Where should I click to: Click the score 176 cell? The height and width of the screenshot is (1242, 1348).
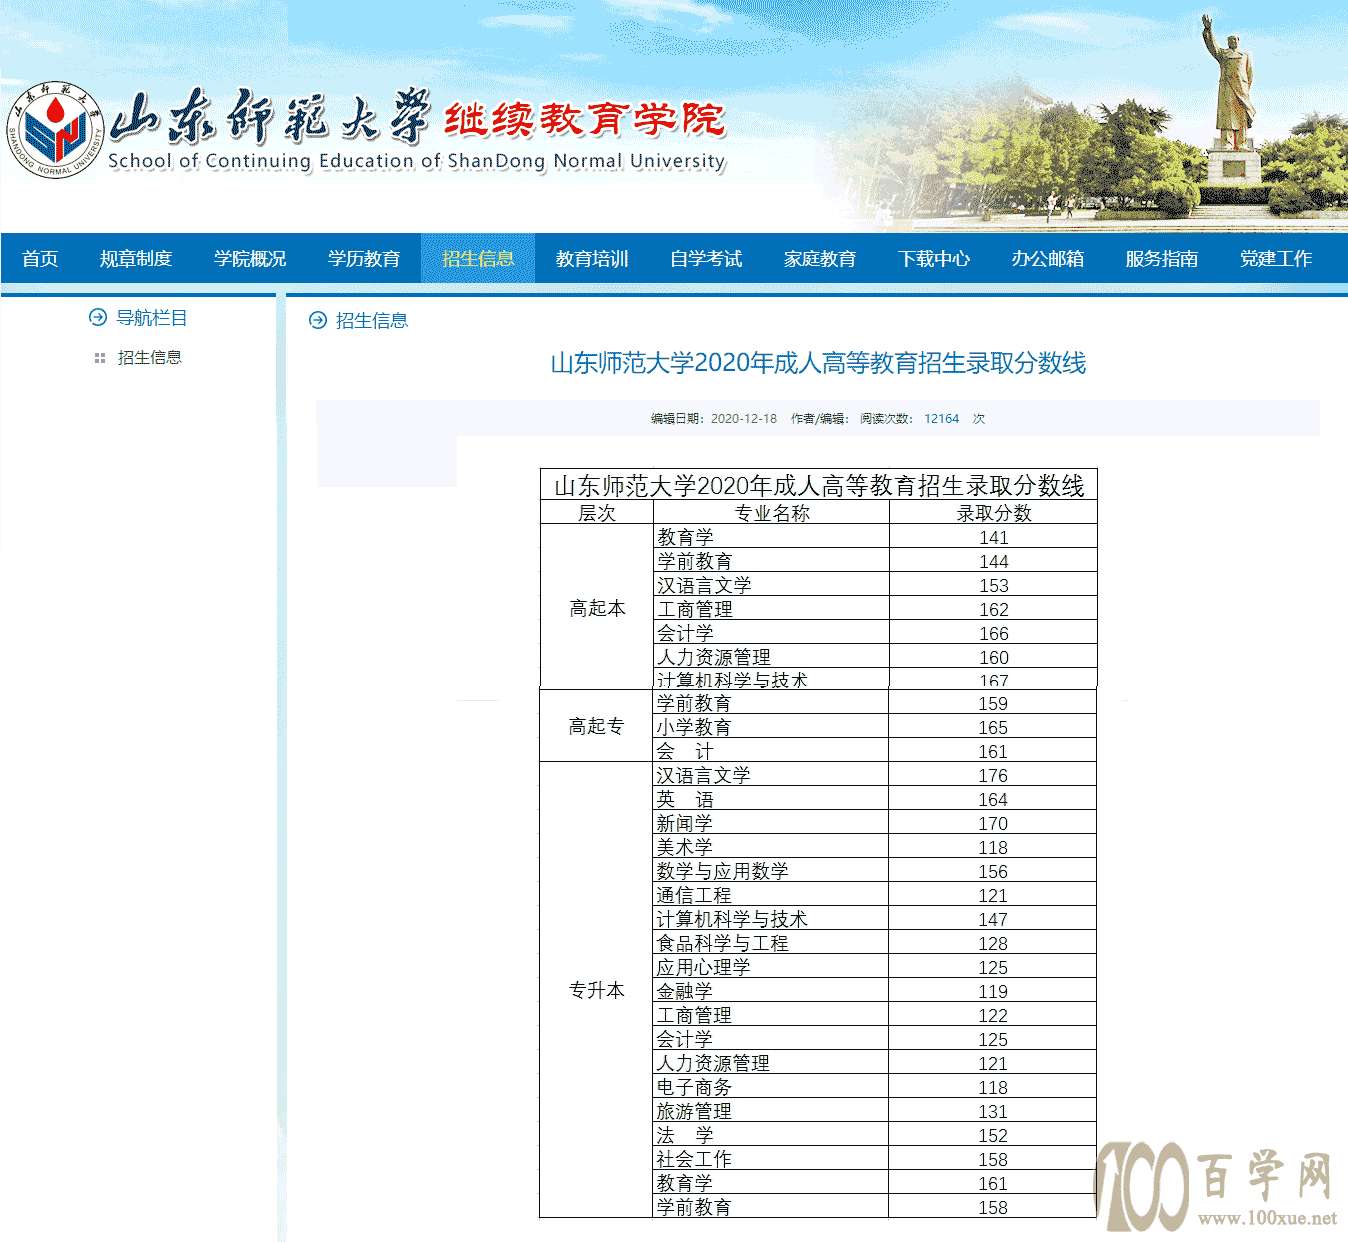pyautogui.click(x=993, y=775)
